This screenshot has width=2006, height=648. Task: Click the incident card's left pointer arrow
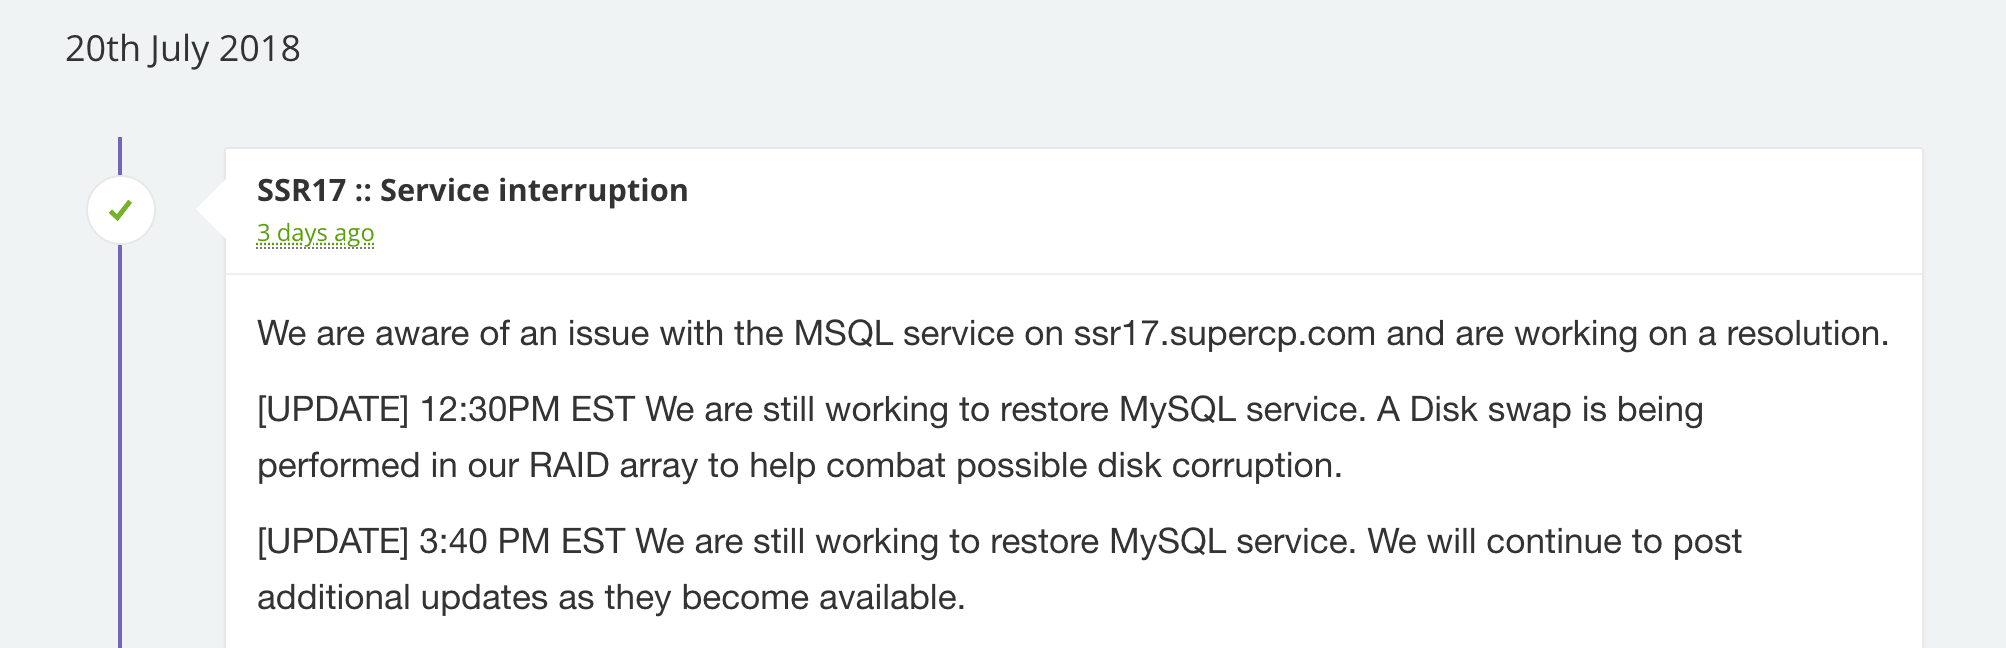tap(211, 209)
